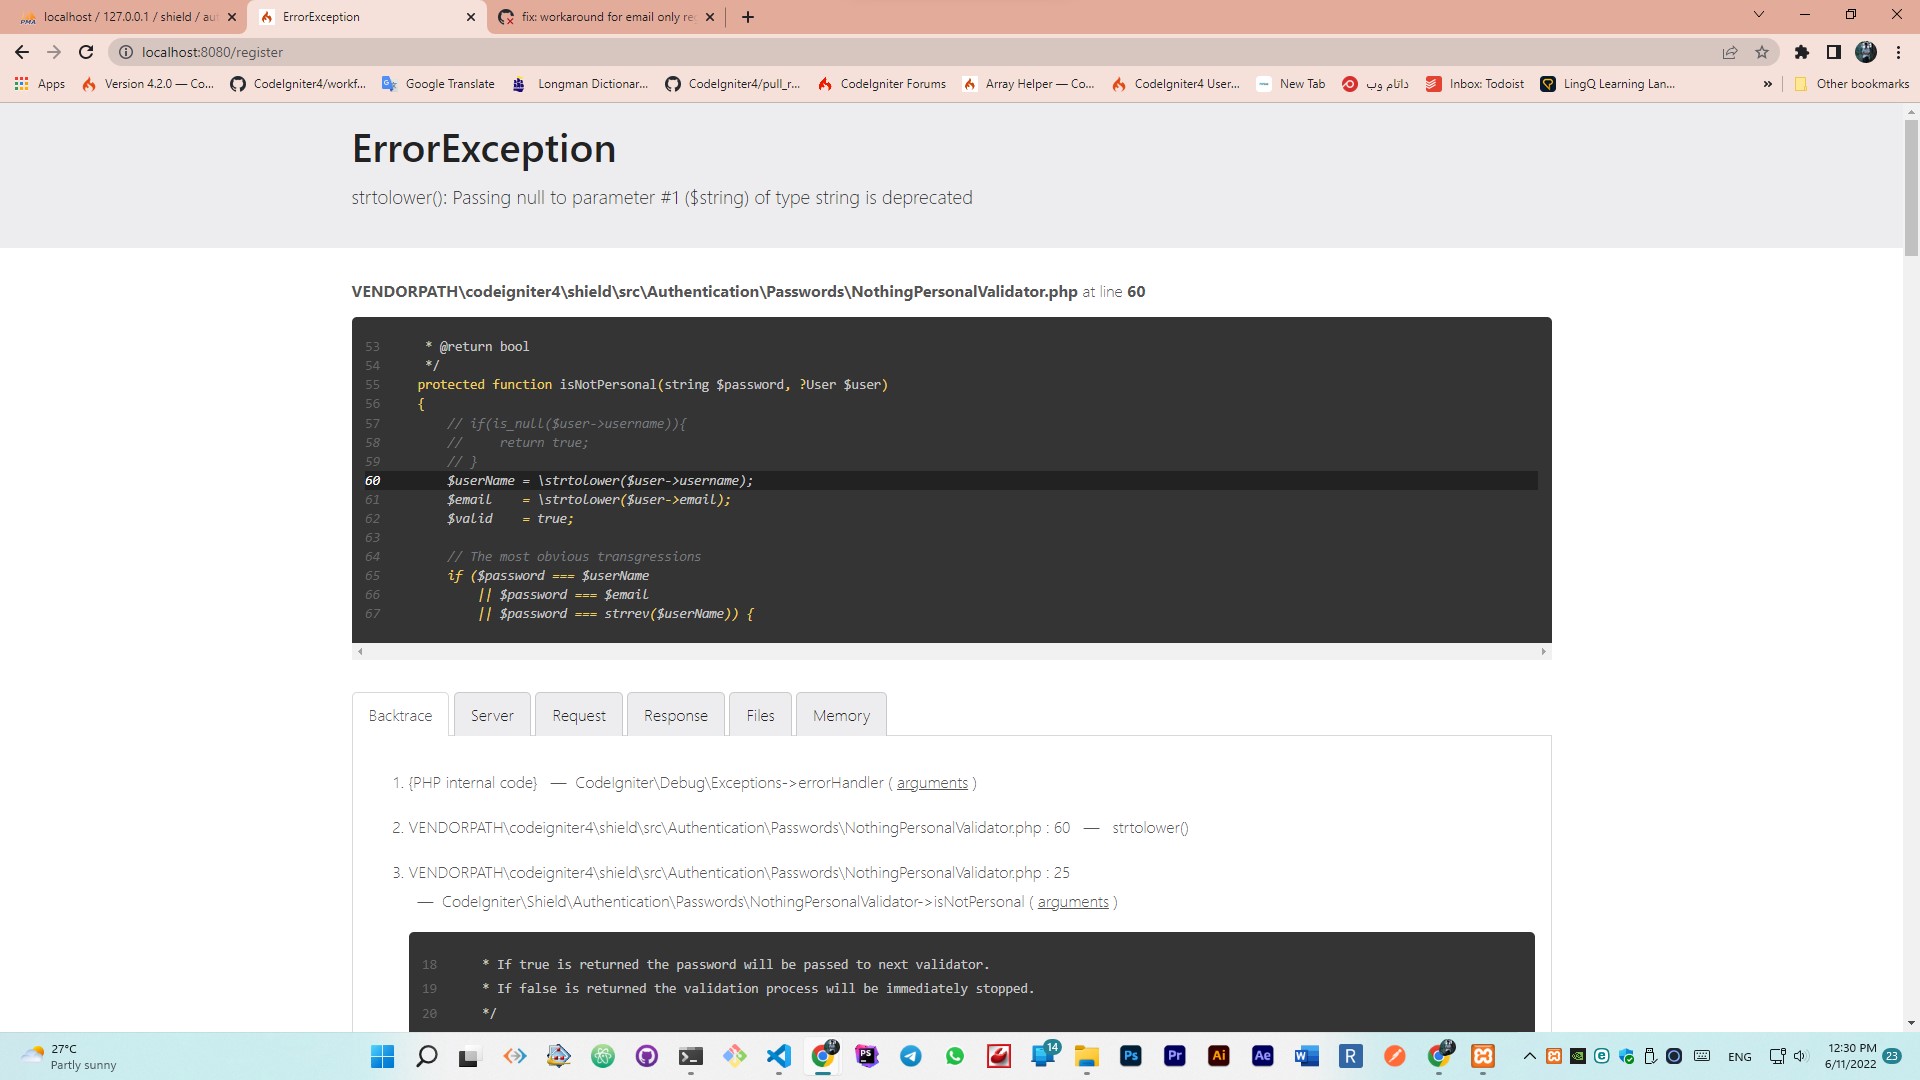Open the Memory tab
The image size is (1920, 1080).
[x=841, y=716]
